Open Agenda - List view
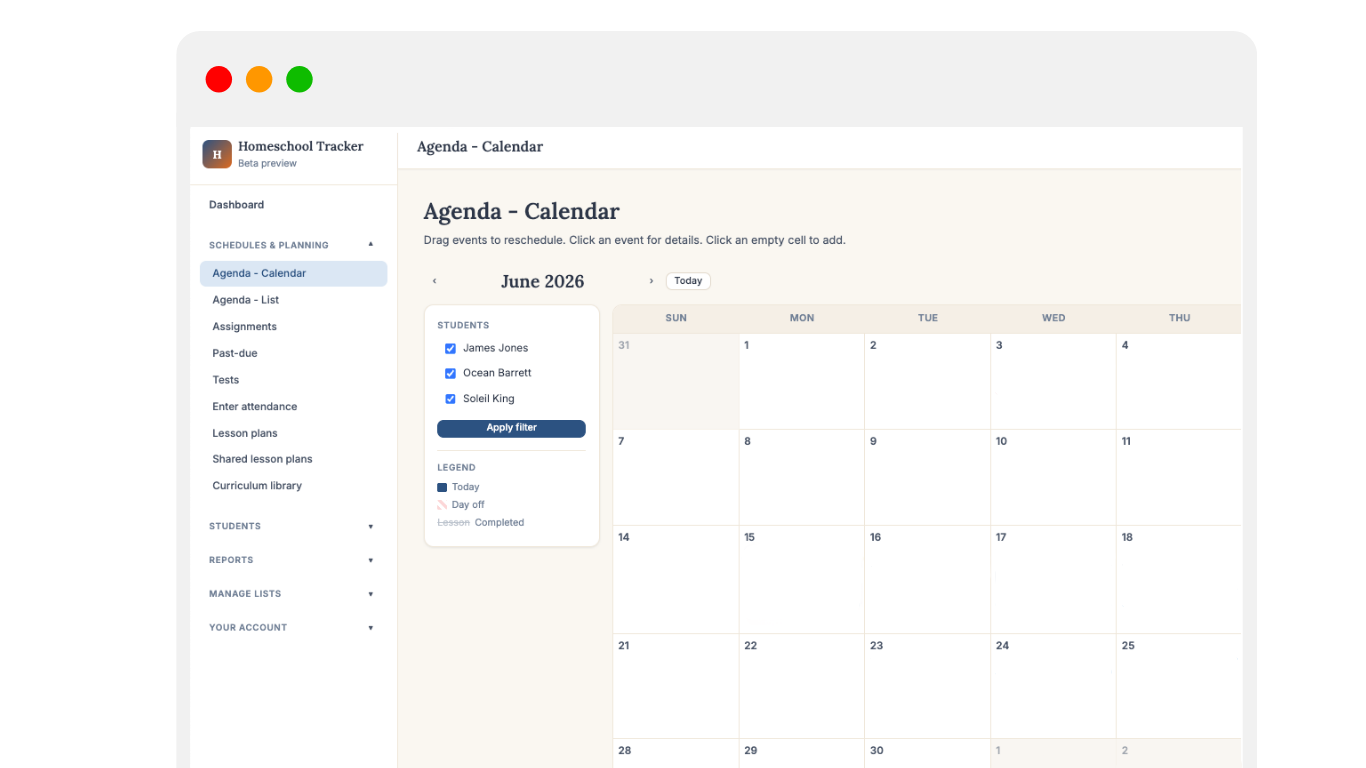Screen dimensions: 1366x768 [294, 300]
